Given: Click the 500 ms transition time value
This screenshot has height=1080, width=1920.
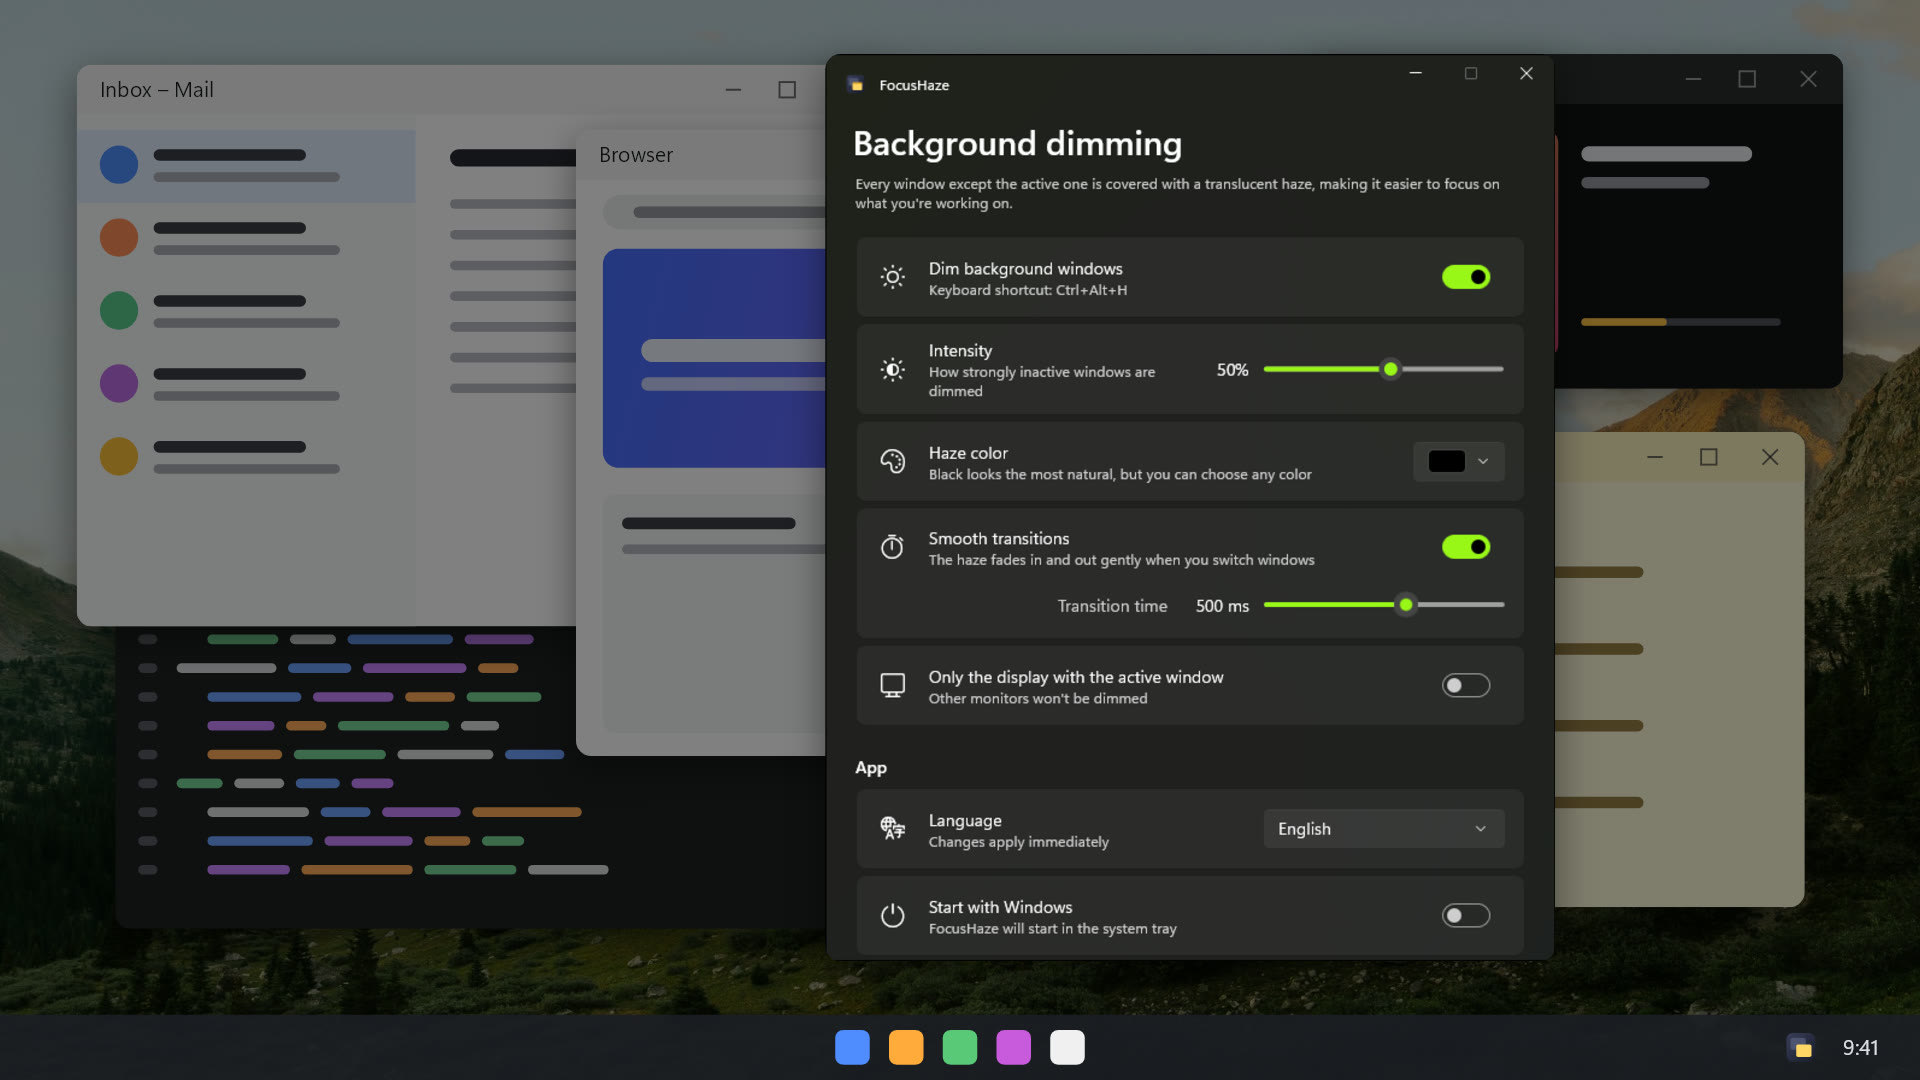Looking at the screenshot, I should coord(1222,606).
